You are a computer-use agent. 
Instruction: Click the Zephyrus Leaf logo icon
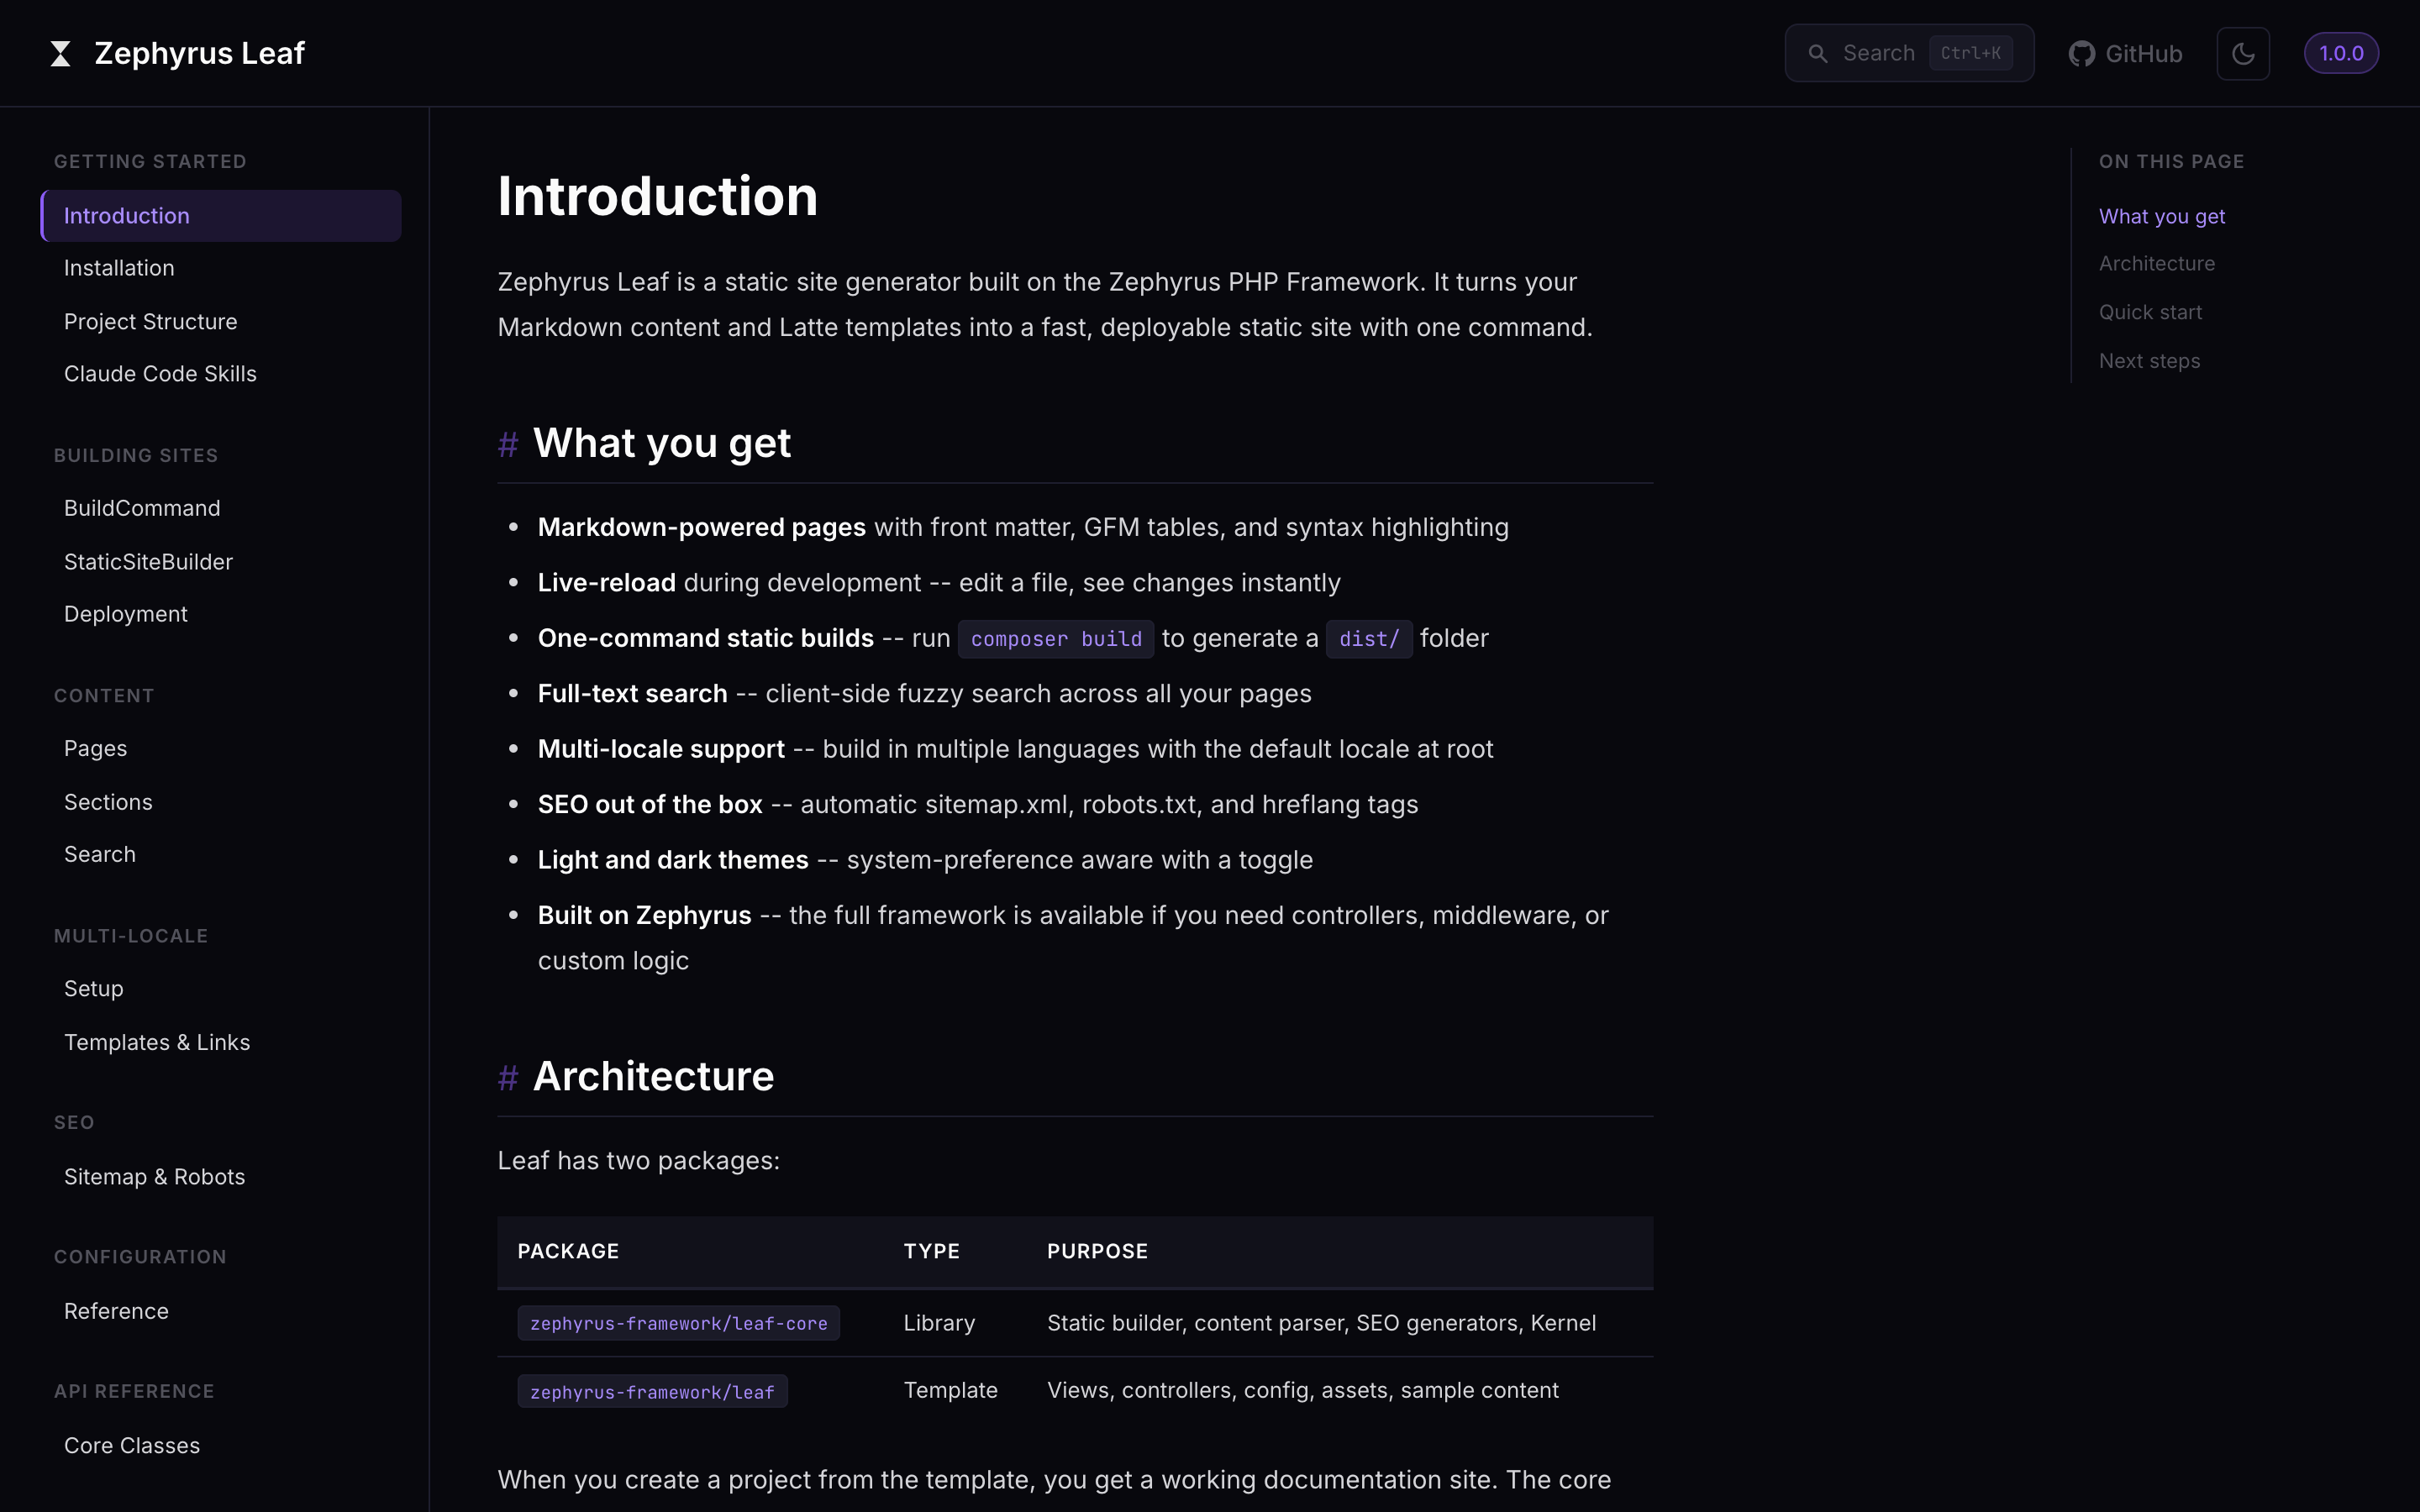point(60,53)
